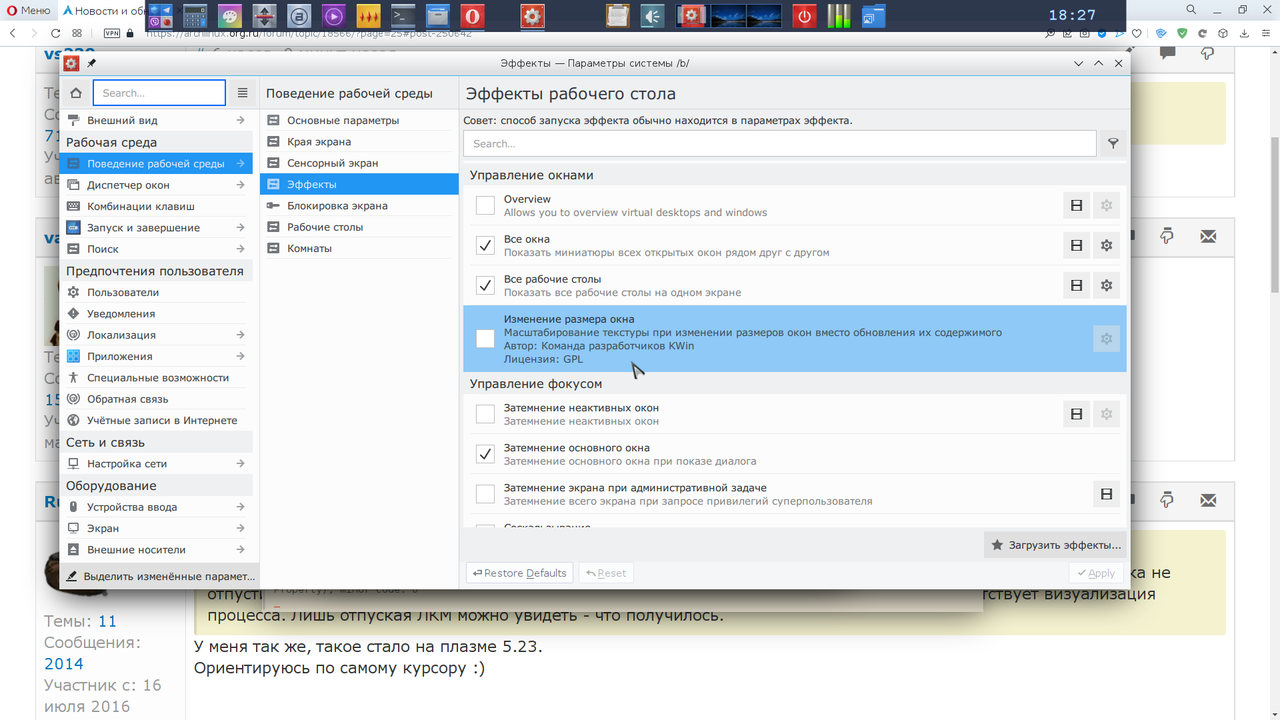Screen dimensions: 1280x720
Task: Open Края экрана page
Action: [x=359, y=142]
